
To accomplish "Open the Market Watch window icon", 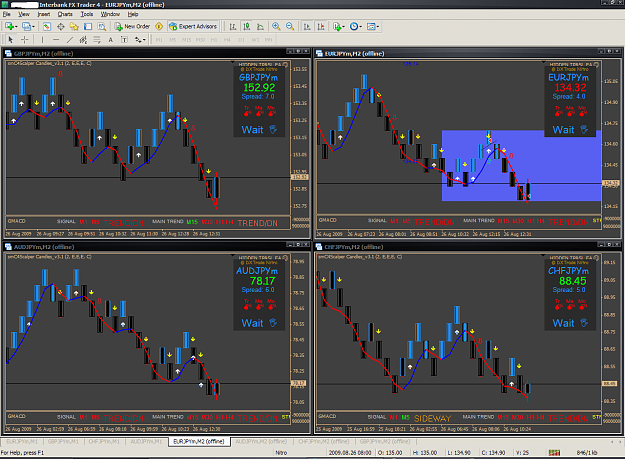I will point(47,26).
